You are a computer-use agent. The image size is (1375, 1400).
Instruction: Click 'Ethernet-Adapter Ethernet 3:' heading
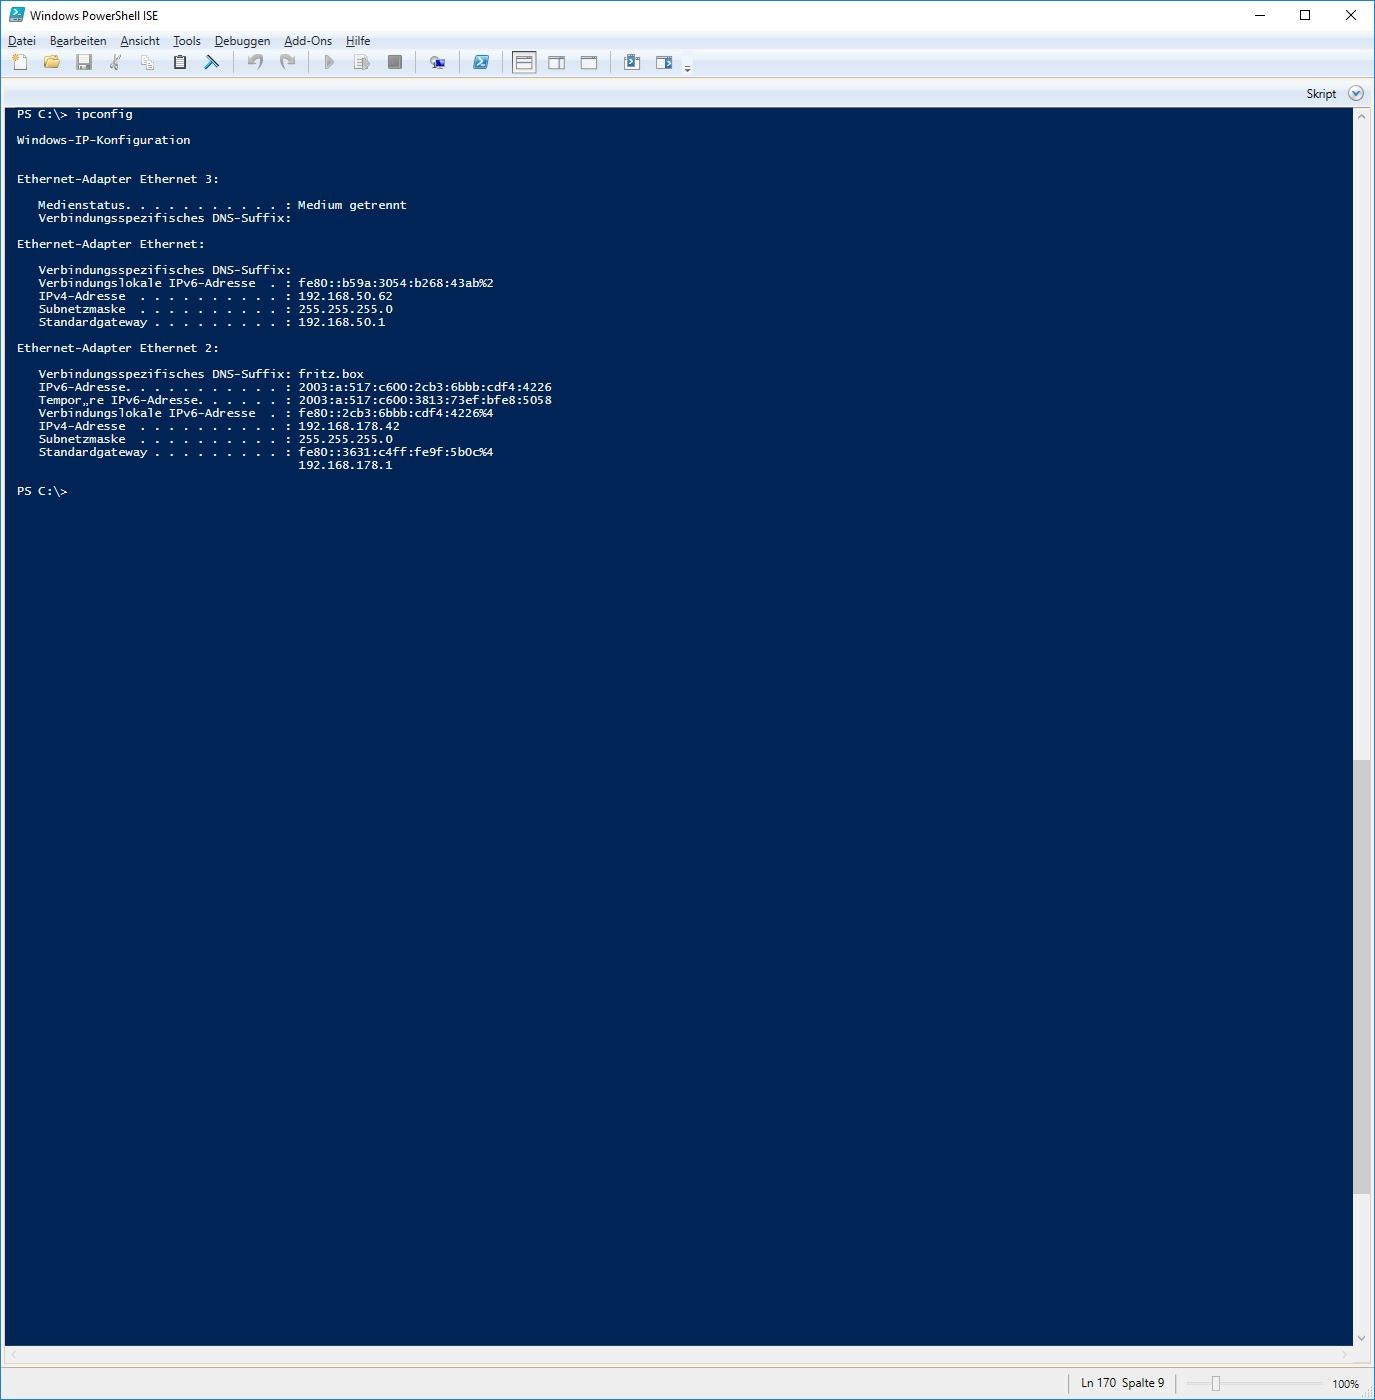pos(118,179)
